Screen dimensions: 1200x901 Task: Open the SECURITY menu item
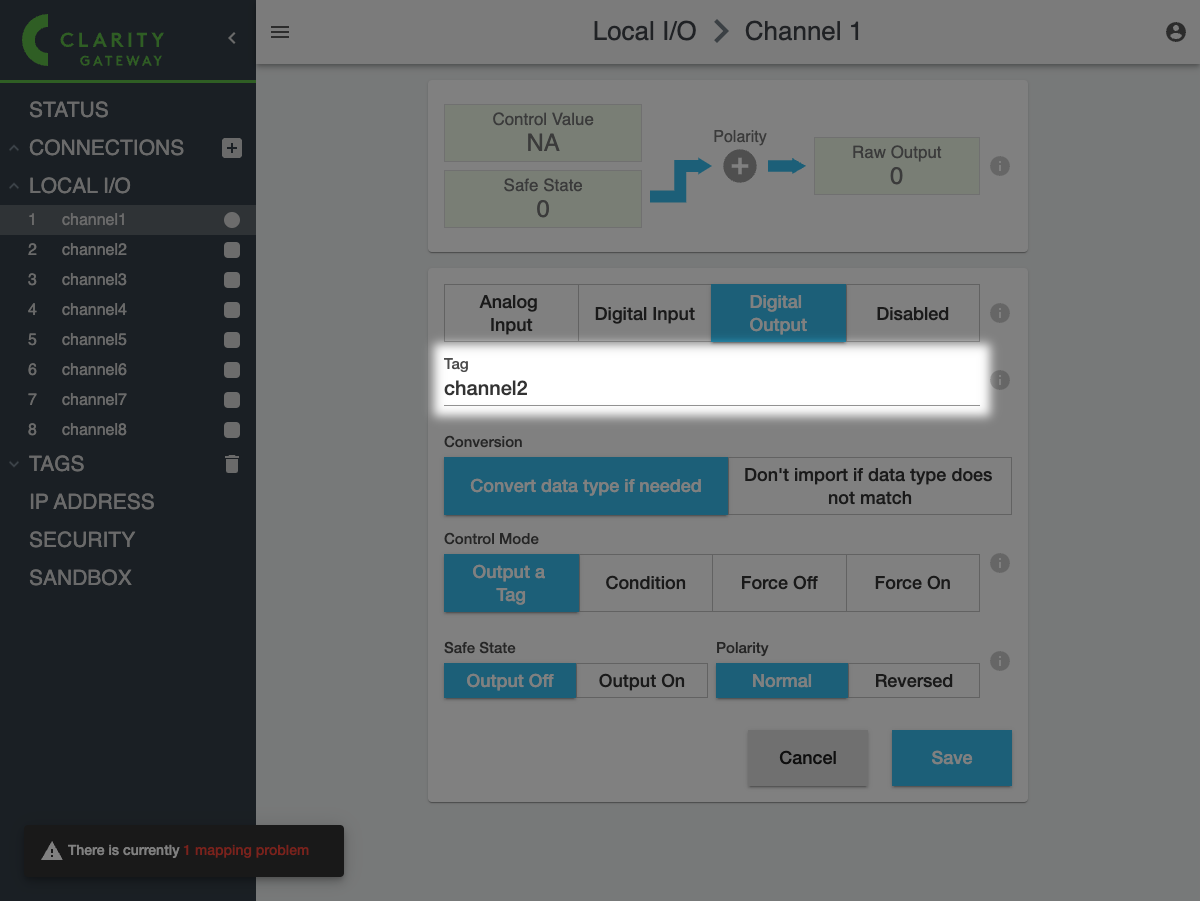pyautogui.click(x=82, y=540)
